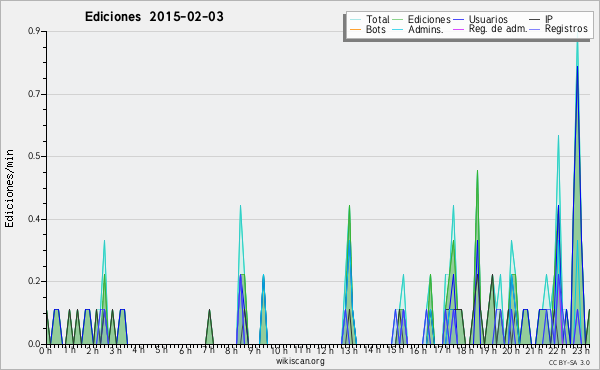Click the 16 h x-axis label
Screen dimensions: 600x370
click(x=418, y=350)
